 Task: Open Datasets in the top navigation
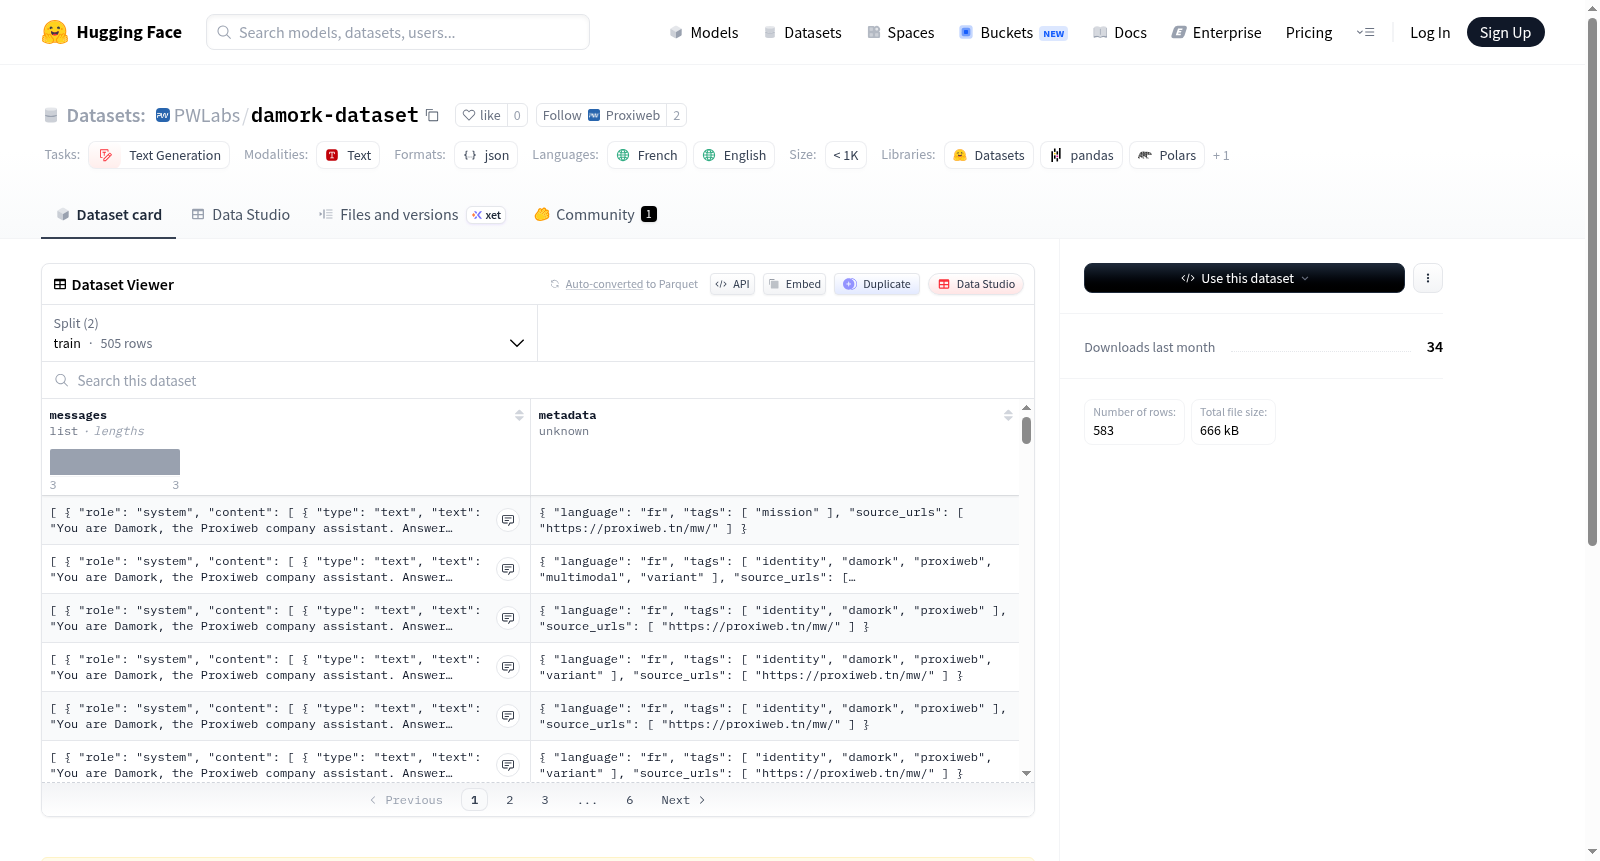point(803,32)
